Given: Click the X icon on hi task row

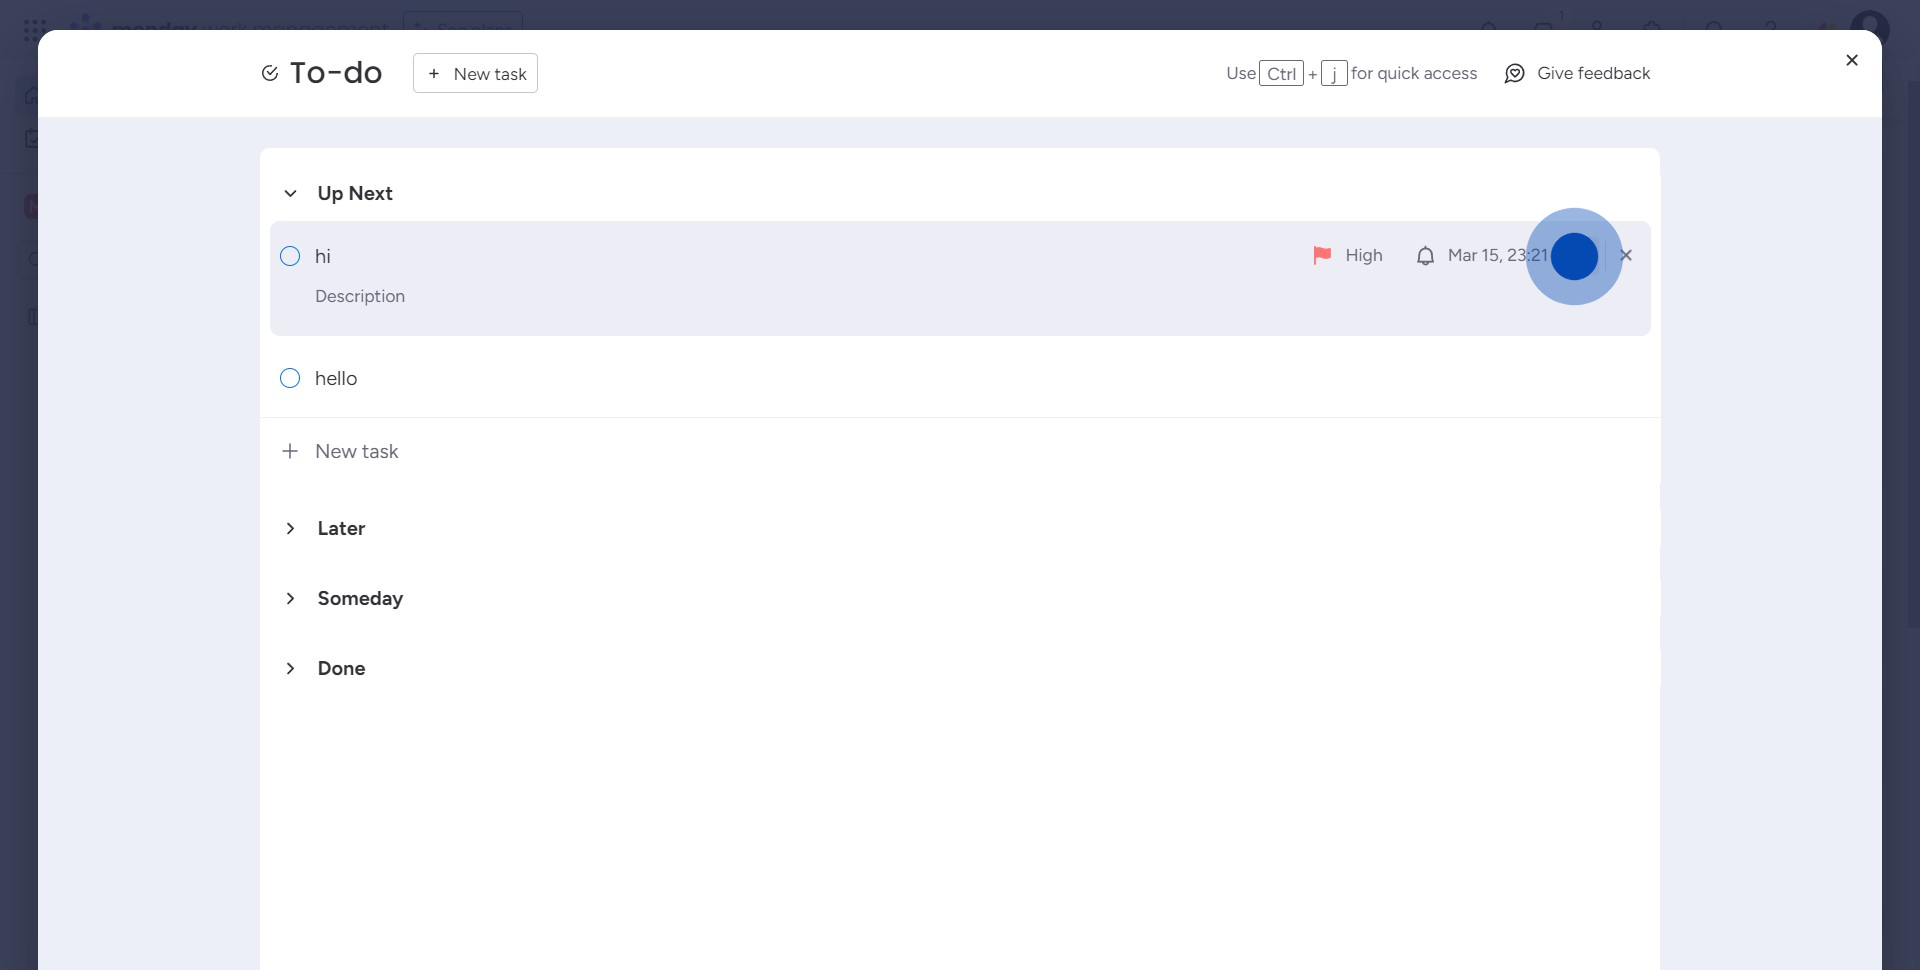Looking at the screenshot, I should 1626,256.
